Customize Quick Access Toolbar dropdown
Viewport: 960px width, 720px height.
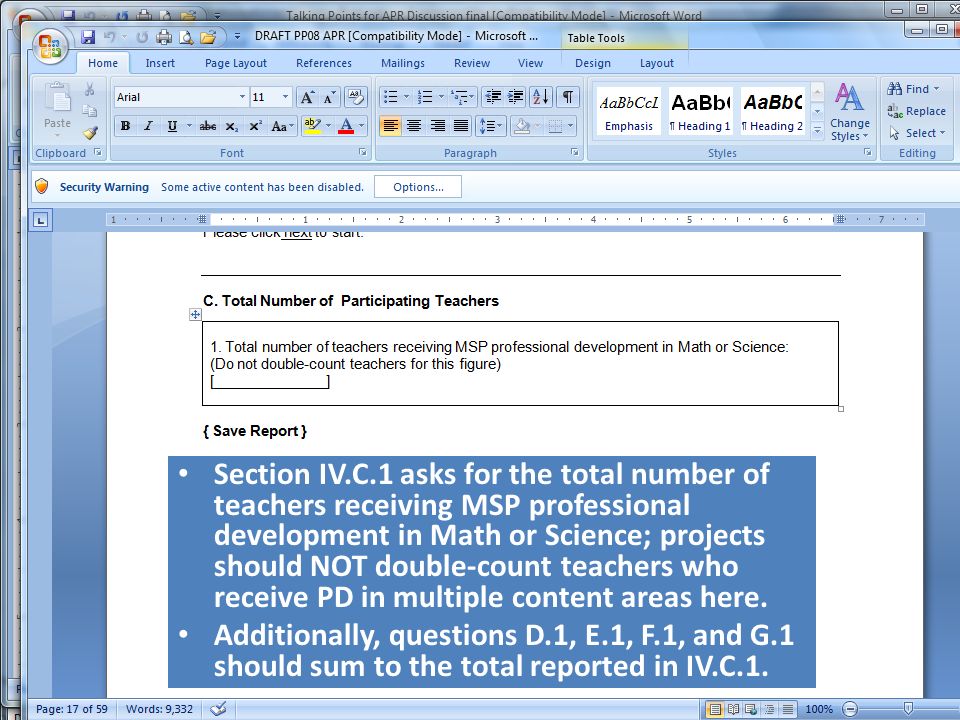238,36
